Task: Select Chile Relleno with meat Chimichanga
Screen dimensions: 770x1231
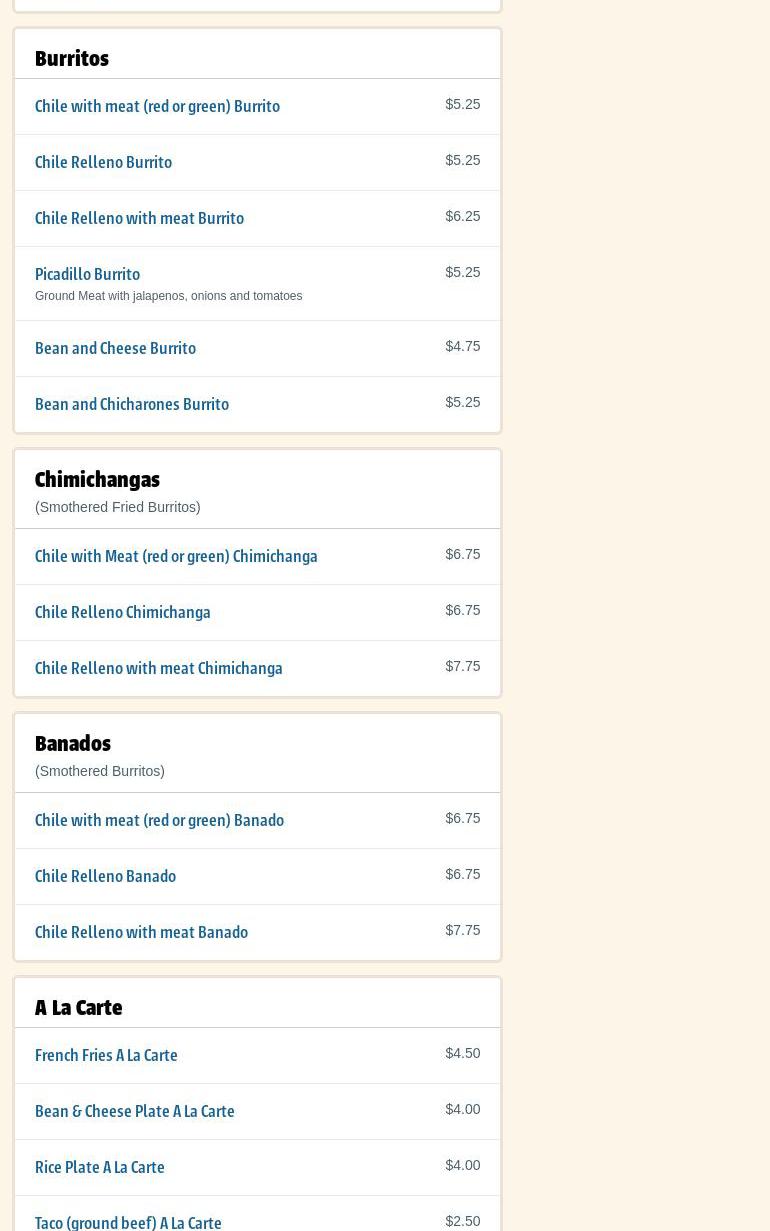Action: [158, 668]
